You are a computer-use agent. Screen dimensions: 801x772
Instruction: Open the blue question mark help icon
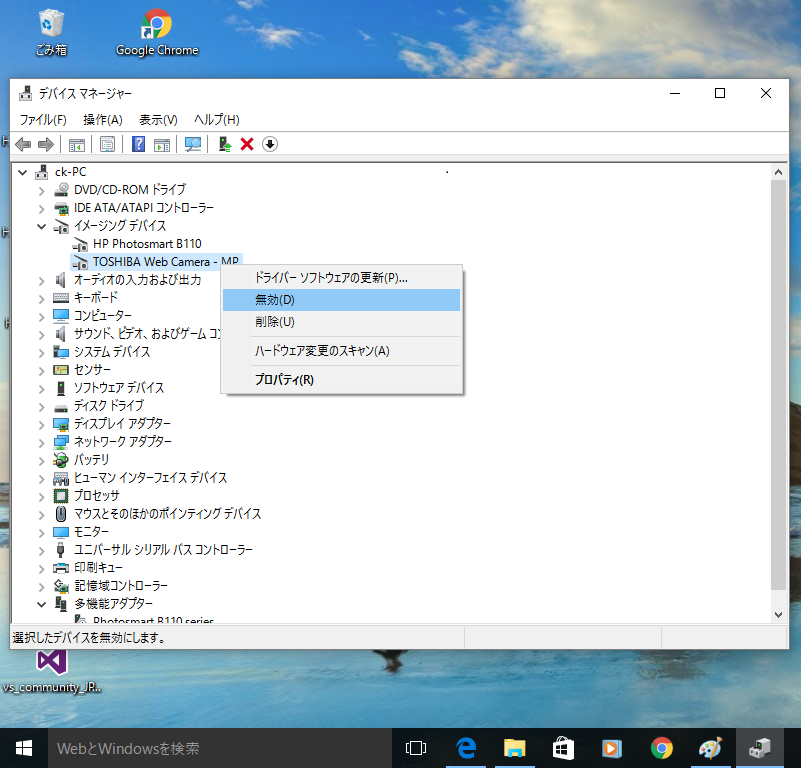point(138,145)
